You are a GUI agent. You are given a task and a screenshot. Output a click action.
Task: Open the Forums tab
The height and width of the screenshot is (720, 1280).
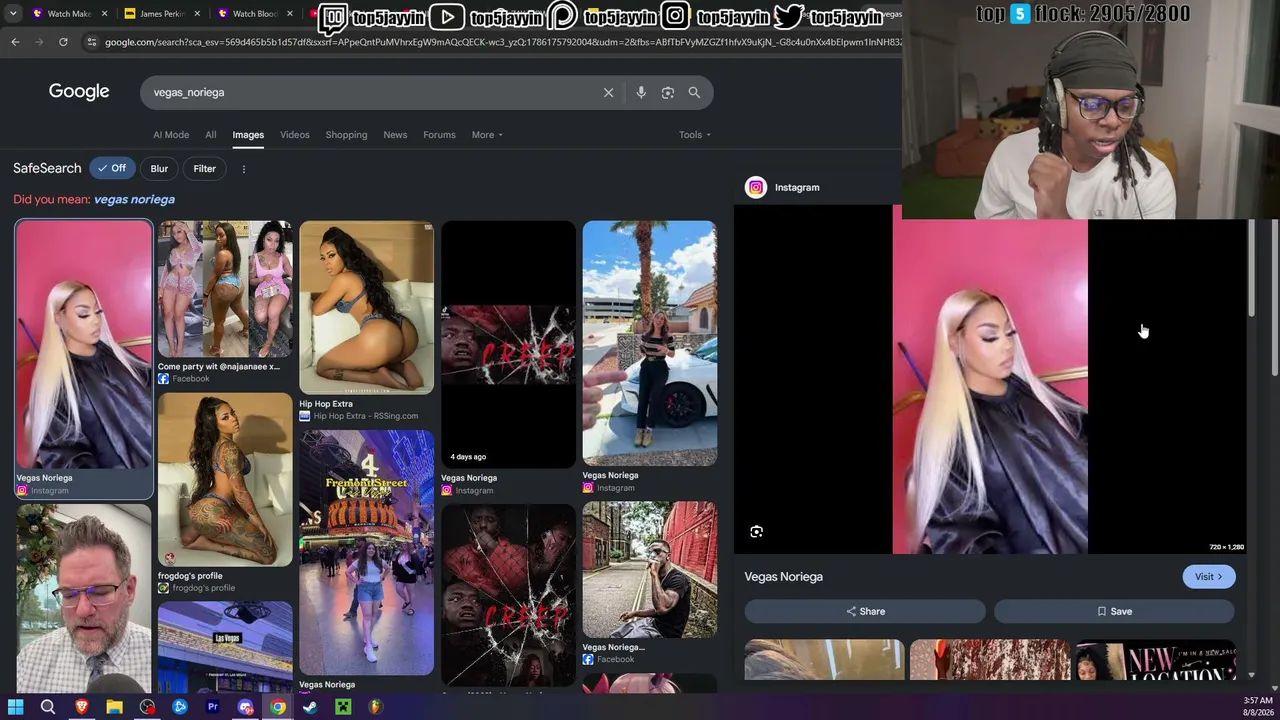coord(439,135)
